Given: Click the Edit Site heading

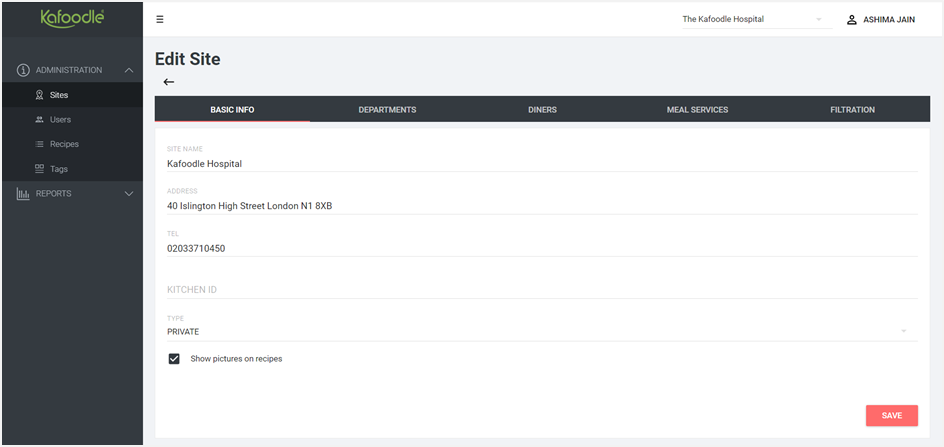Looking at the screenshot, I should (188, 59).
